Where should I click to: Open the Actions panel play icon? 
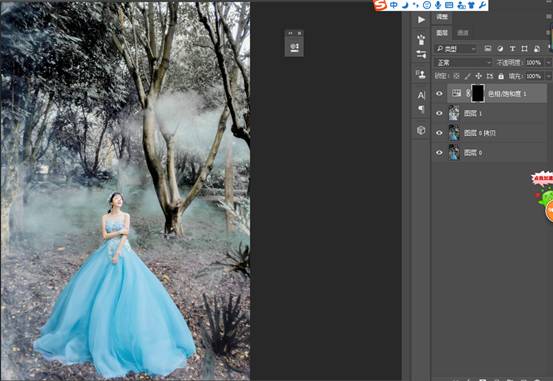[421, 20]
